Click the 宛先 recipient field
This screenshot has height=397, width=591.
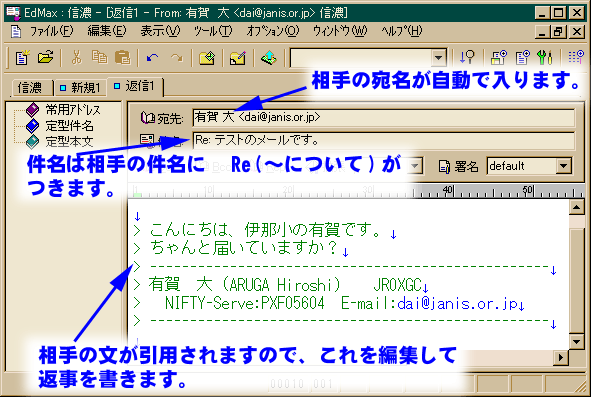point(383,118)
